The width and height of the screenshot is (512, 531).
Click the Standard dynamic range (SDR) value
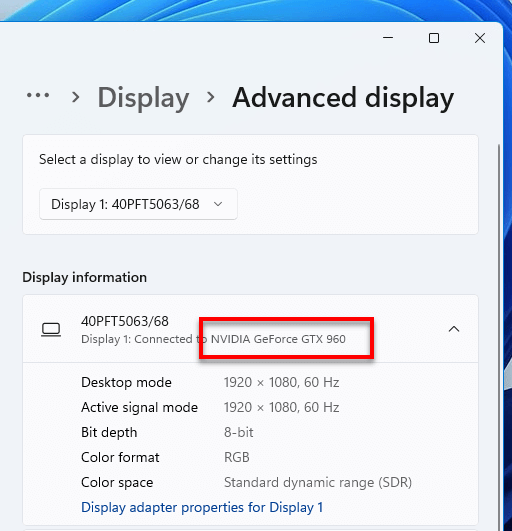(318, 482)
